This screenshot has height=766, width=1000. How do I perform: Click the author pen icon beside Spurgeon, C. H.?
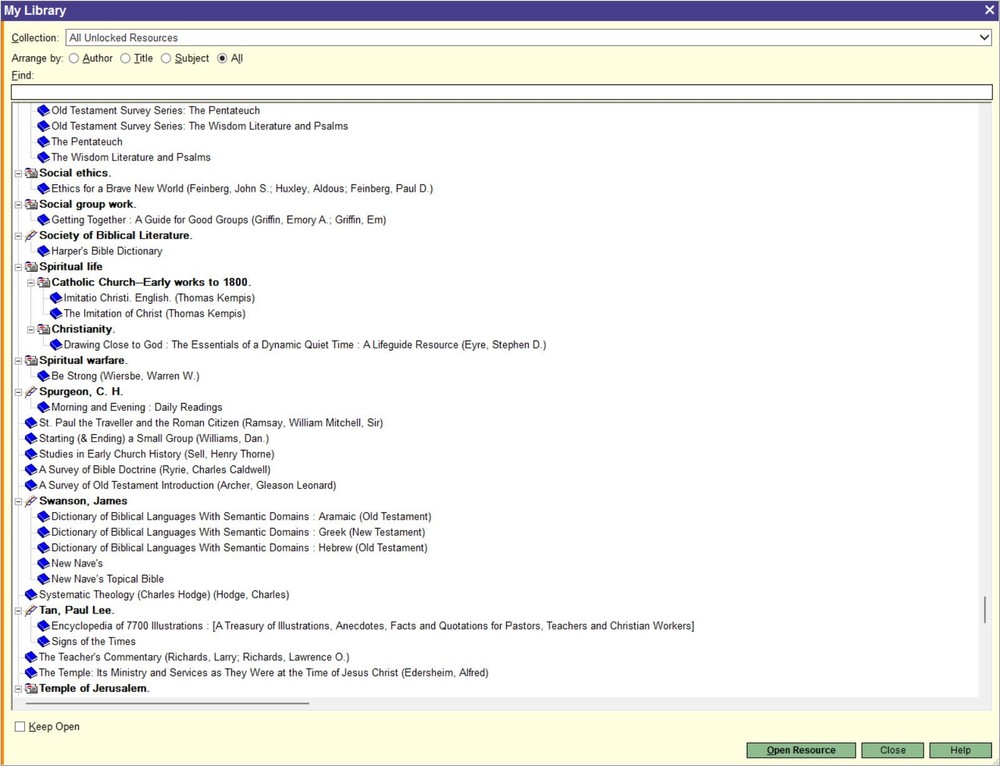pos(31,392)
